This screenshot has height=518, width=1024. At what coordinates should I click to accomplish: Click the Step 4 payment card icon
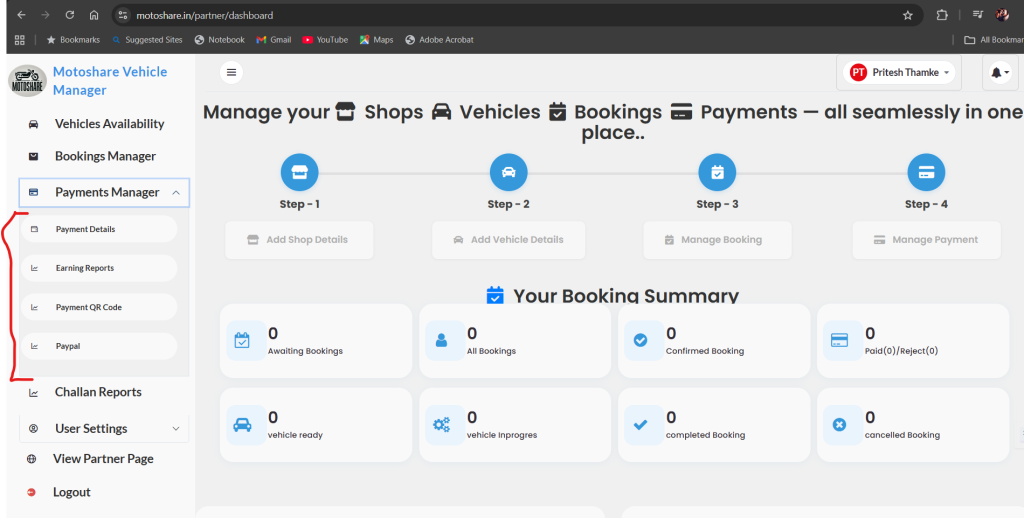pos(926,172)
